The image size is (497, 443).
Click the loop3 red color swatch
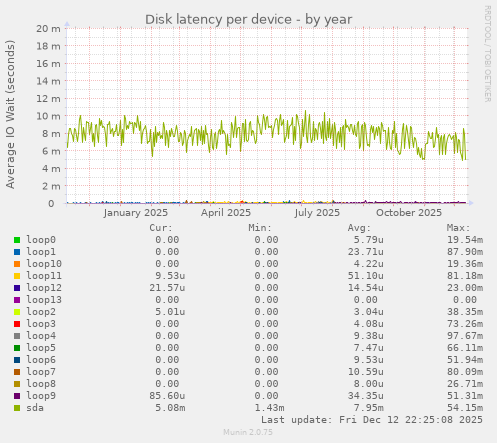(17, 324)
